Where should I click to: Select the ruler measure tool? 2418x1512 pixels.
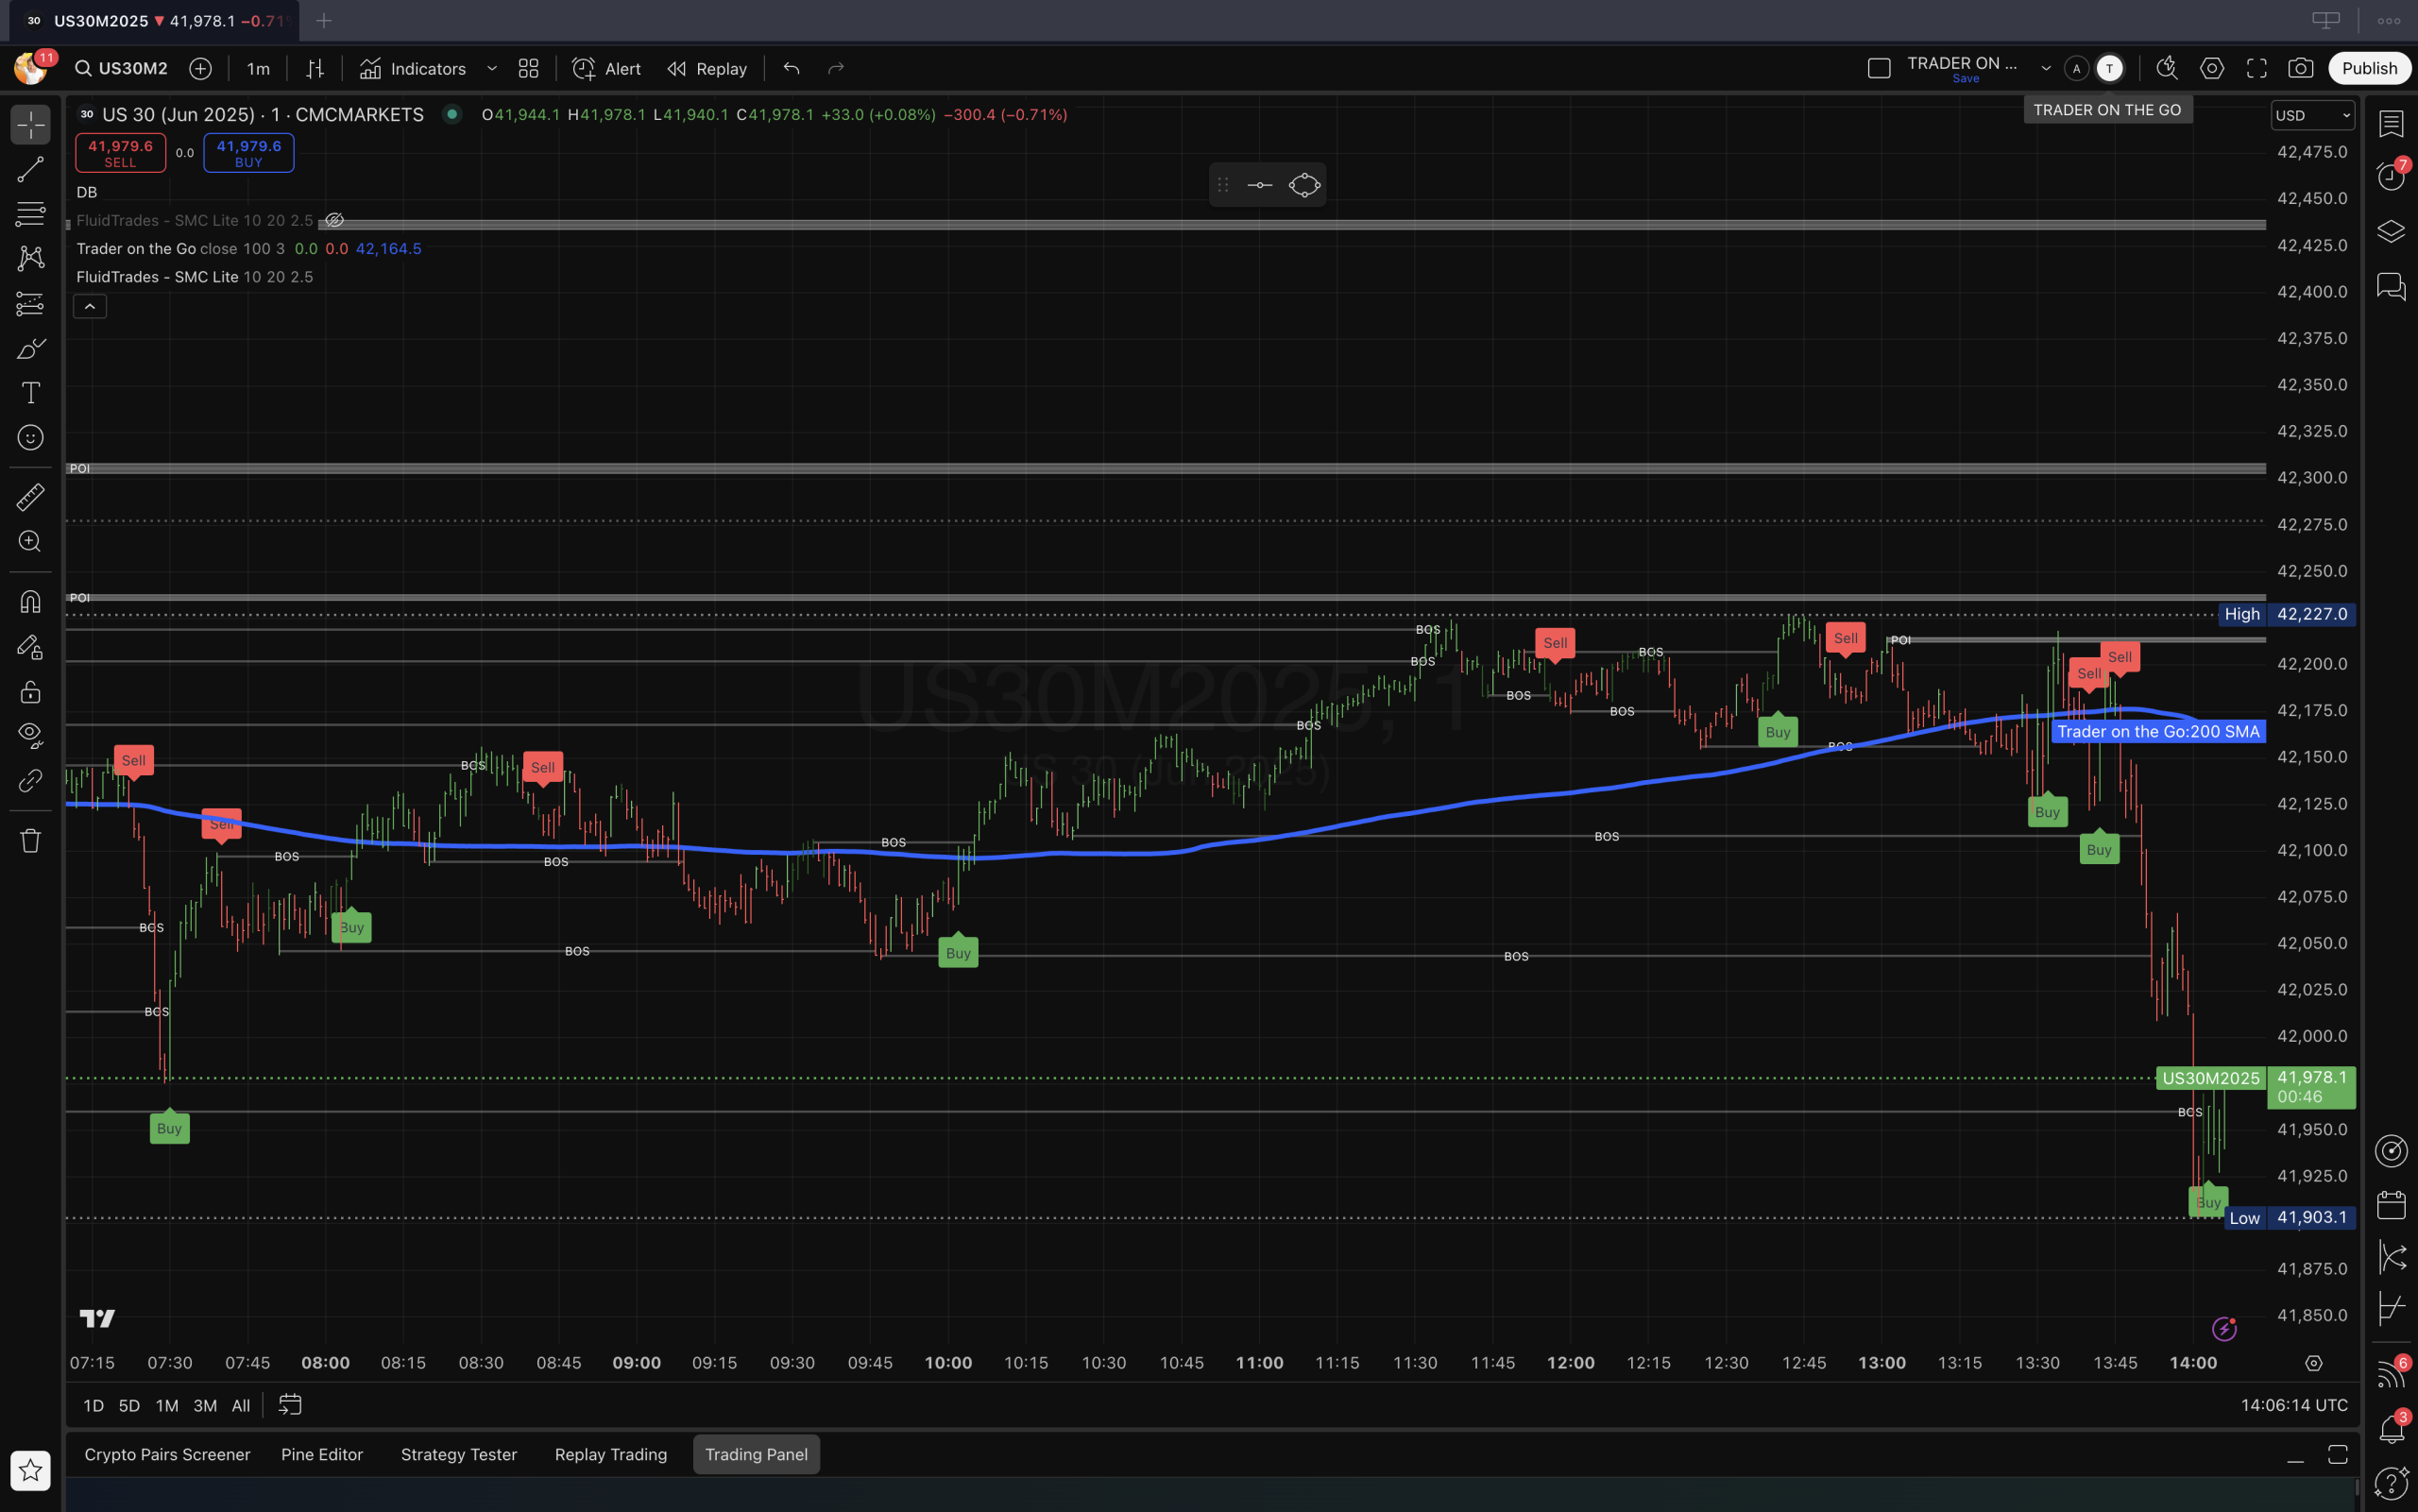pos(31,496)
